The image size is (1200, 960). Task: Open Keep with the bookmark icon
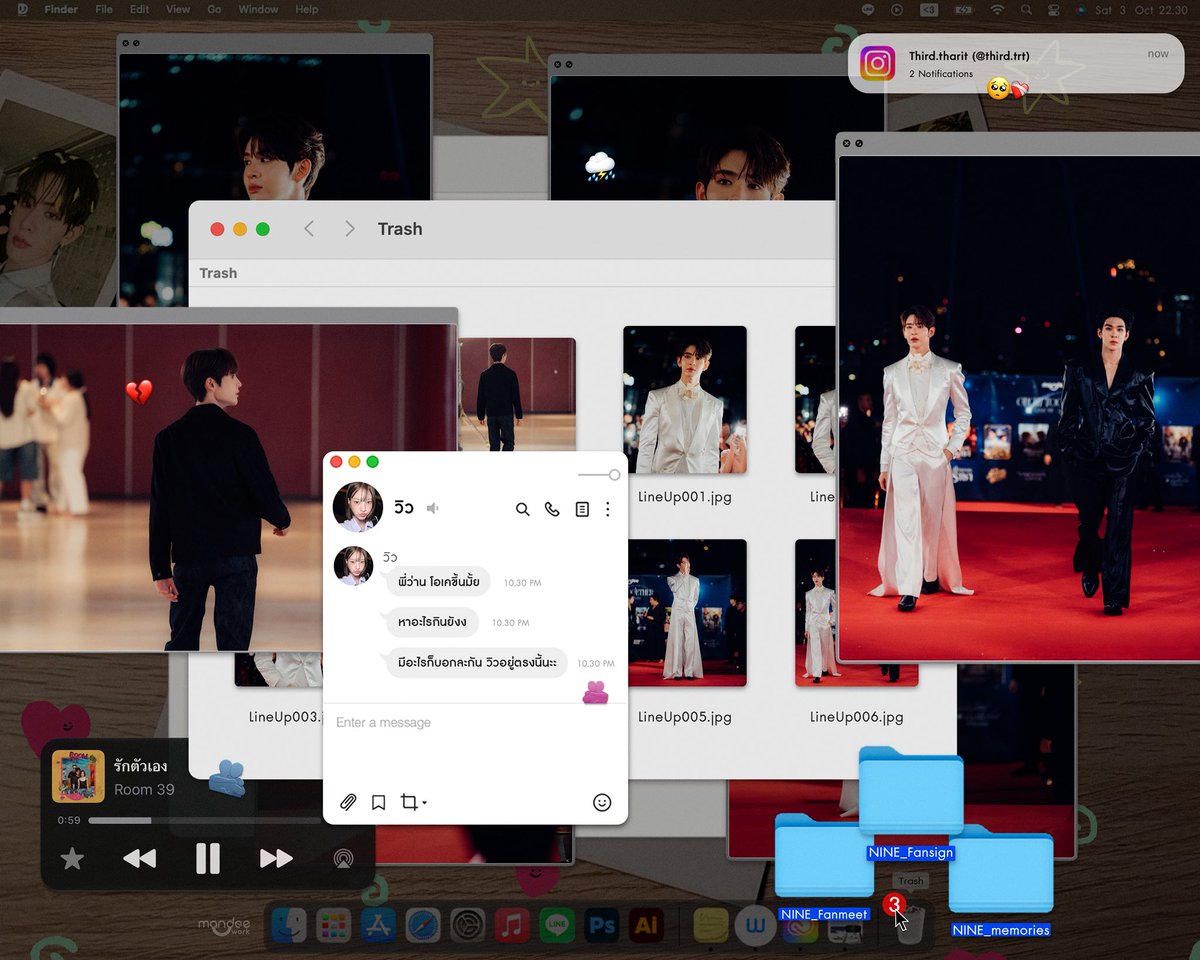378,802
